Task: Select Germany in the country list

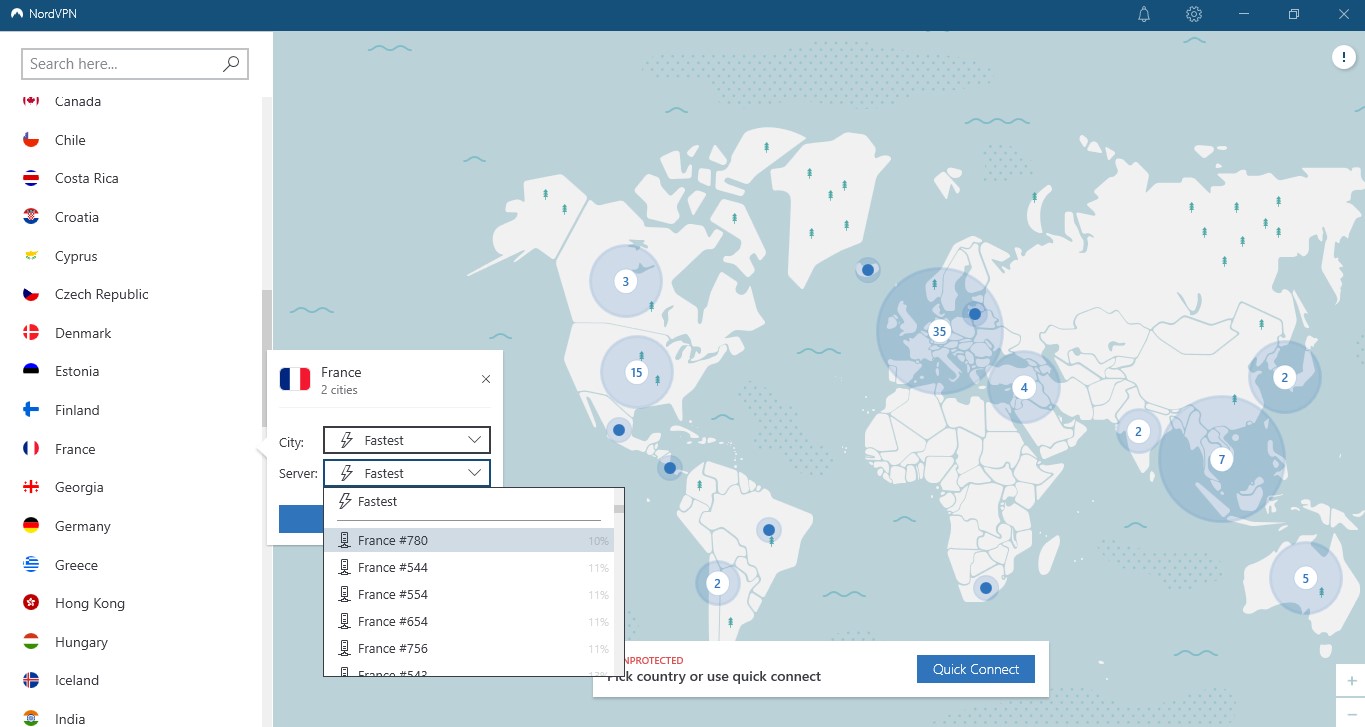Action: [82, 526]
